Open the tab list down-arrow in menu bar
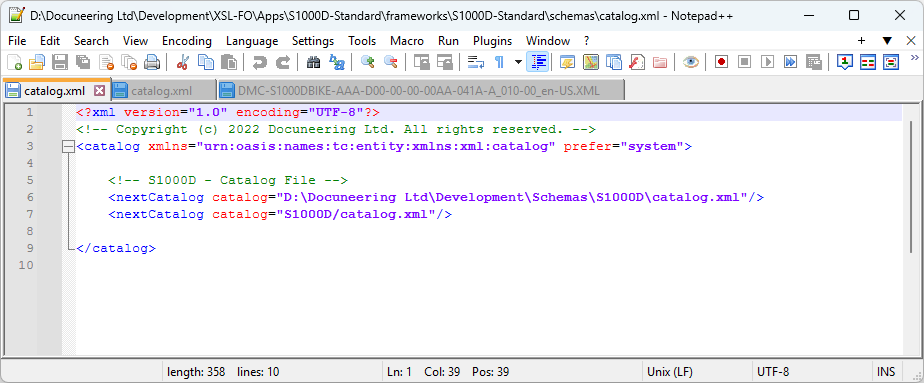The image size is (924, 383). [x=887, y=41]
